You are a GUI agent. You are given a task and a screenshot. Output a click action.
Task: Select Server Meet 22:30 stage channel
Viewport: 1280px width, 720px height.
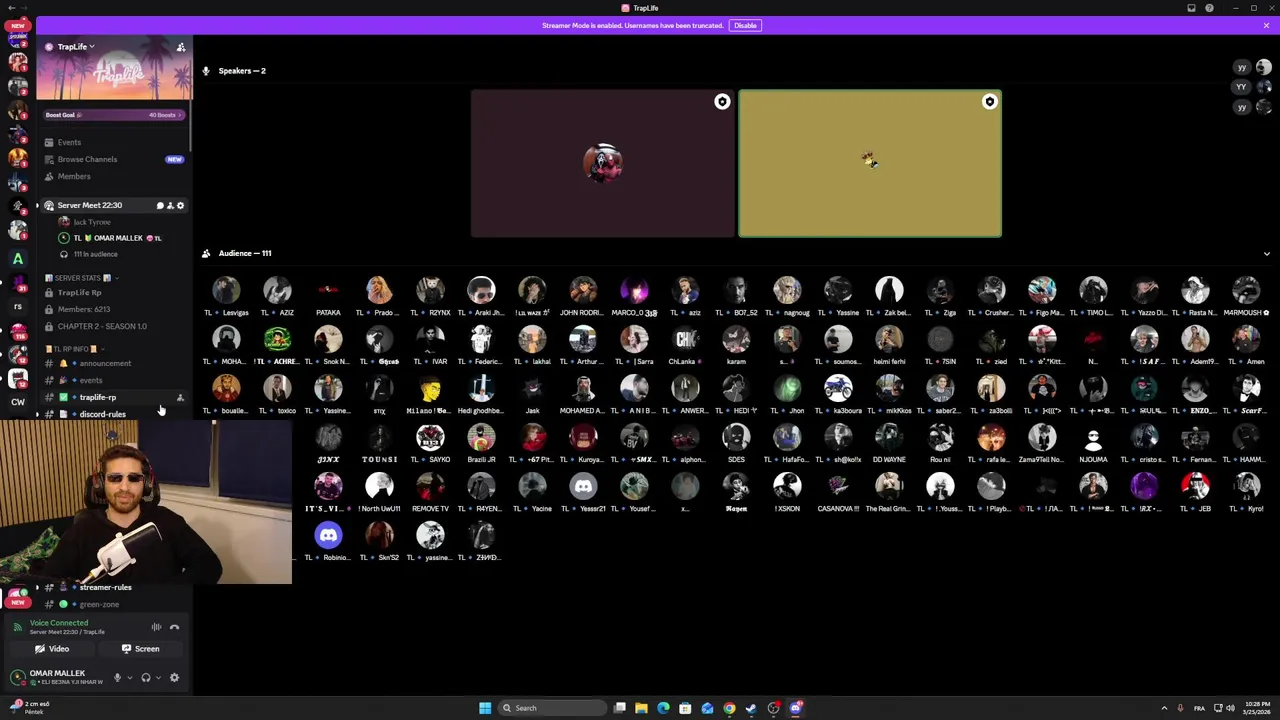[90, 205]
